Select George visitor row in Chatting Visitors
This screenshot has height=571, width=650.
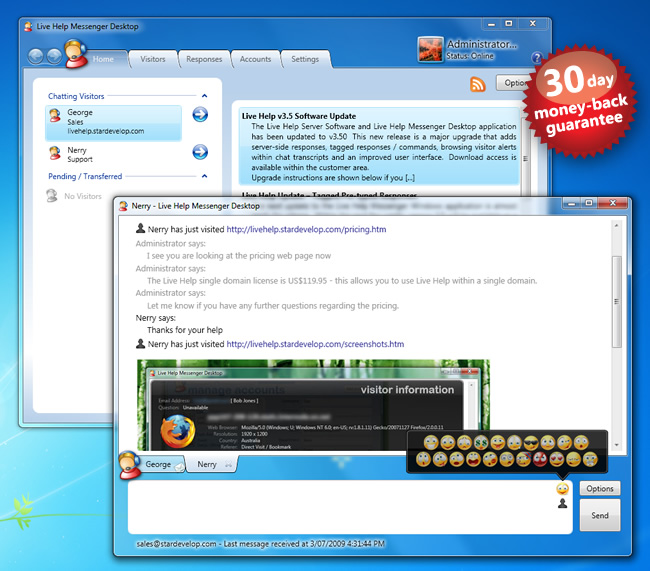coord(114,123)
